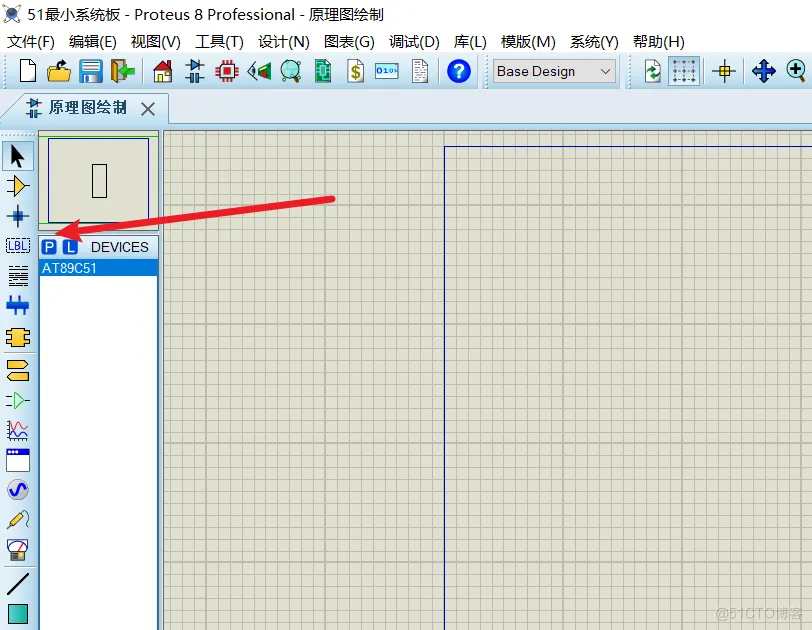The width and height of the screenshot is (812, 630).
Task: Select the Buses Mode tool
Action: click(x=18, y=305)
